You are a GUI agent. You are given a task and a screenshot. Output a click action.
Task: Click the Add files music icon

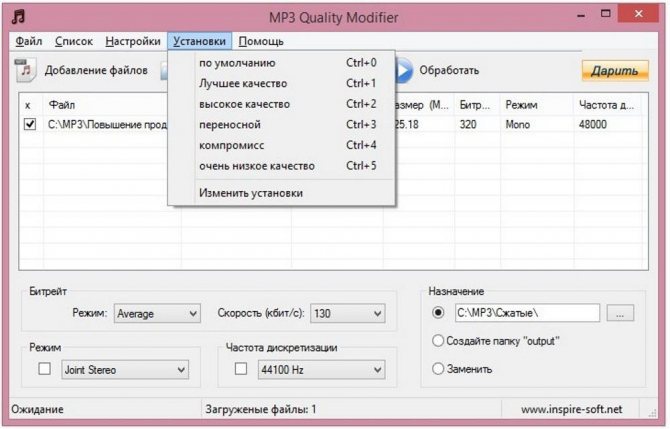(26, 70)
